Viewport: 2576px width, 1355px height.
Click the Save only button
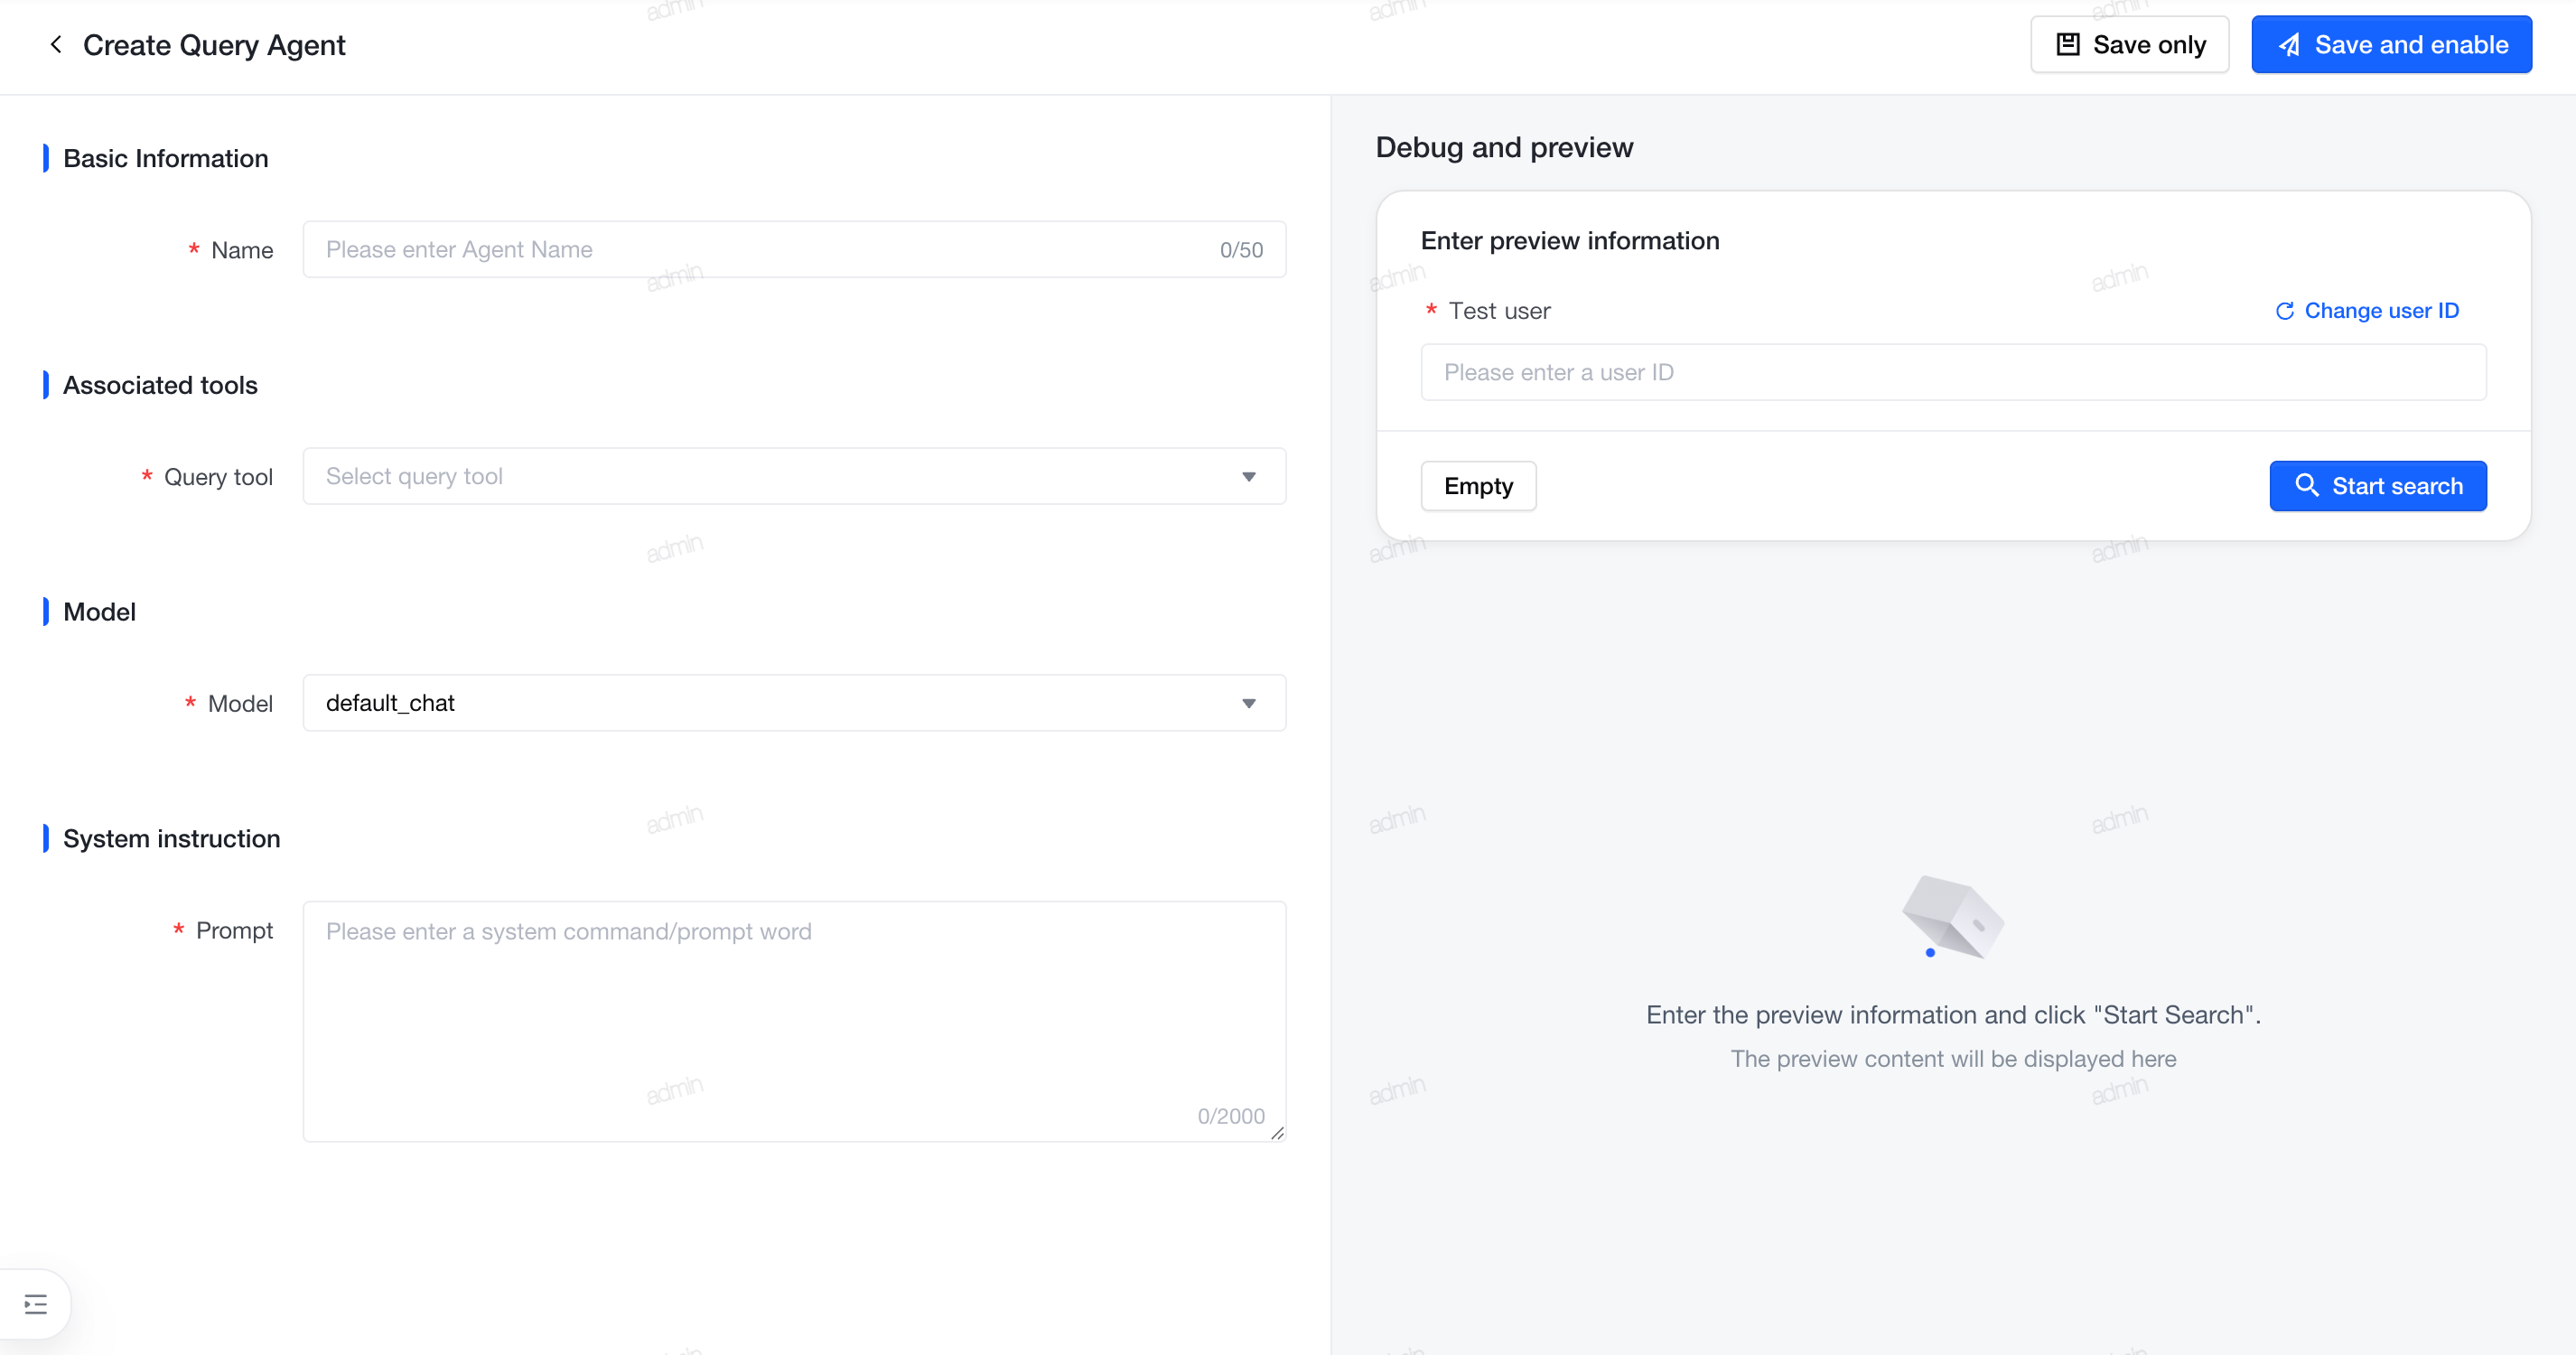(x=2129, y=45)
